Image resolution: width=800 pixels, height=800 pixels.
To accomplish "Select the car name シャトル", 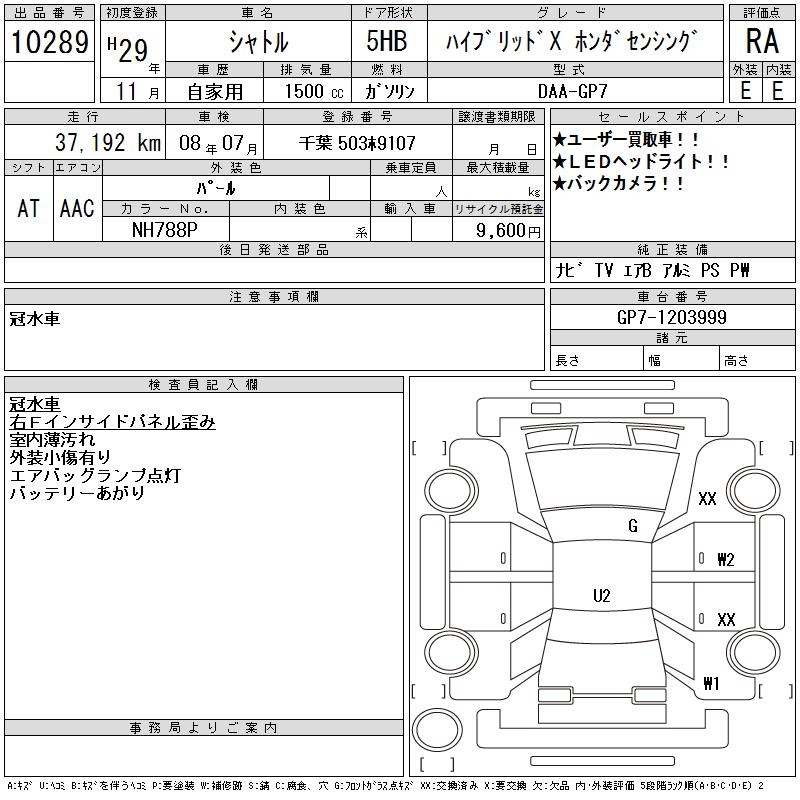I will click(258, 41).
